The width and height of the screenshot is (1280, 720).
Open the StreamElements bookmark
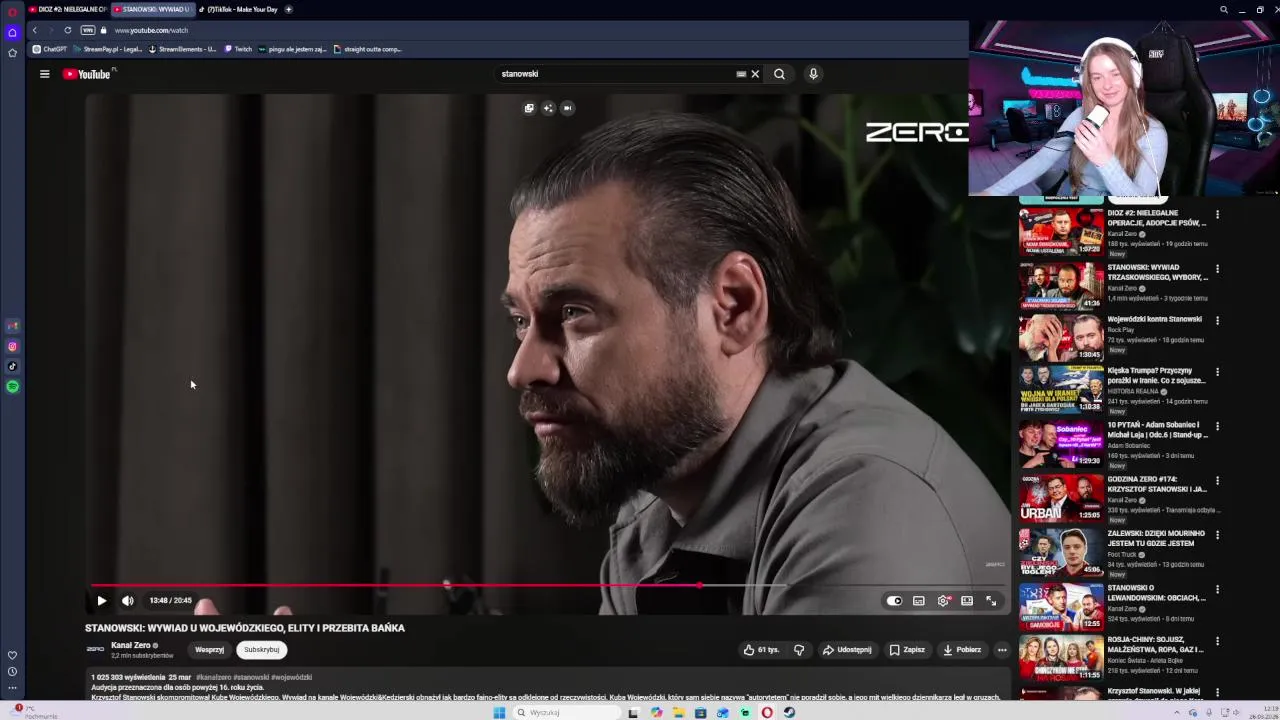click(182, 49)
